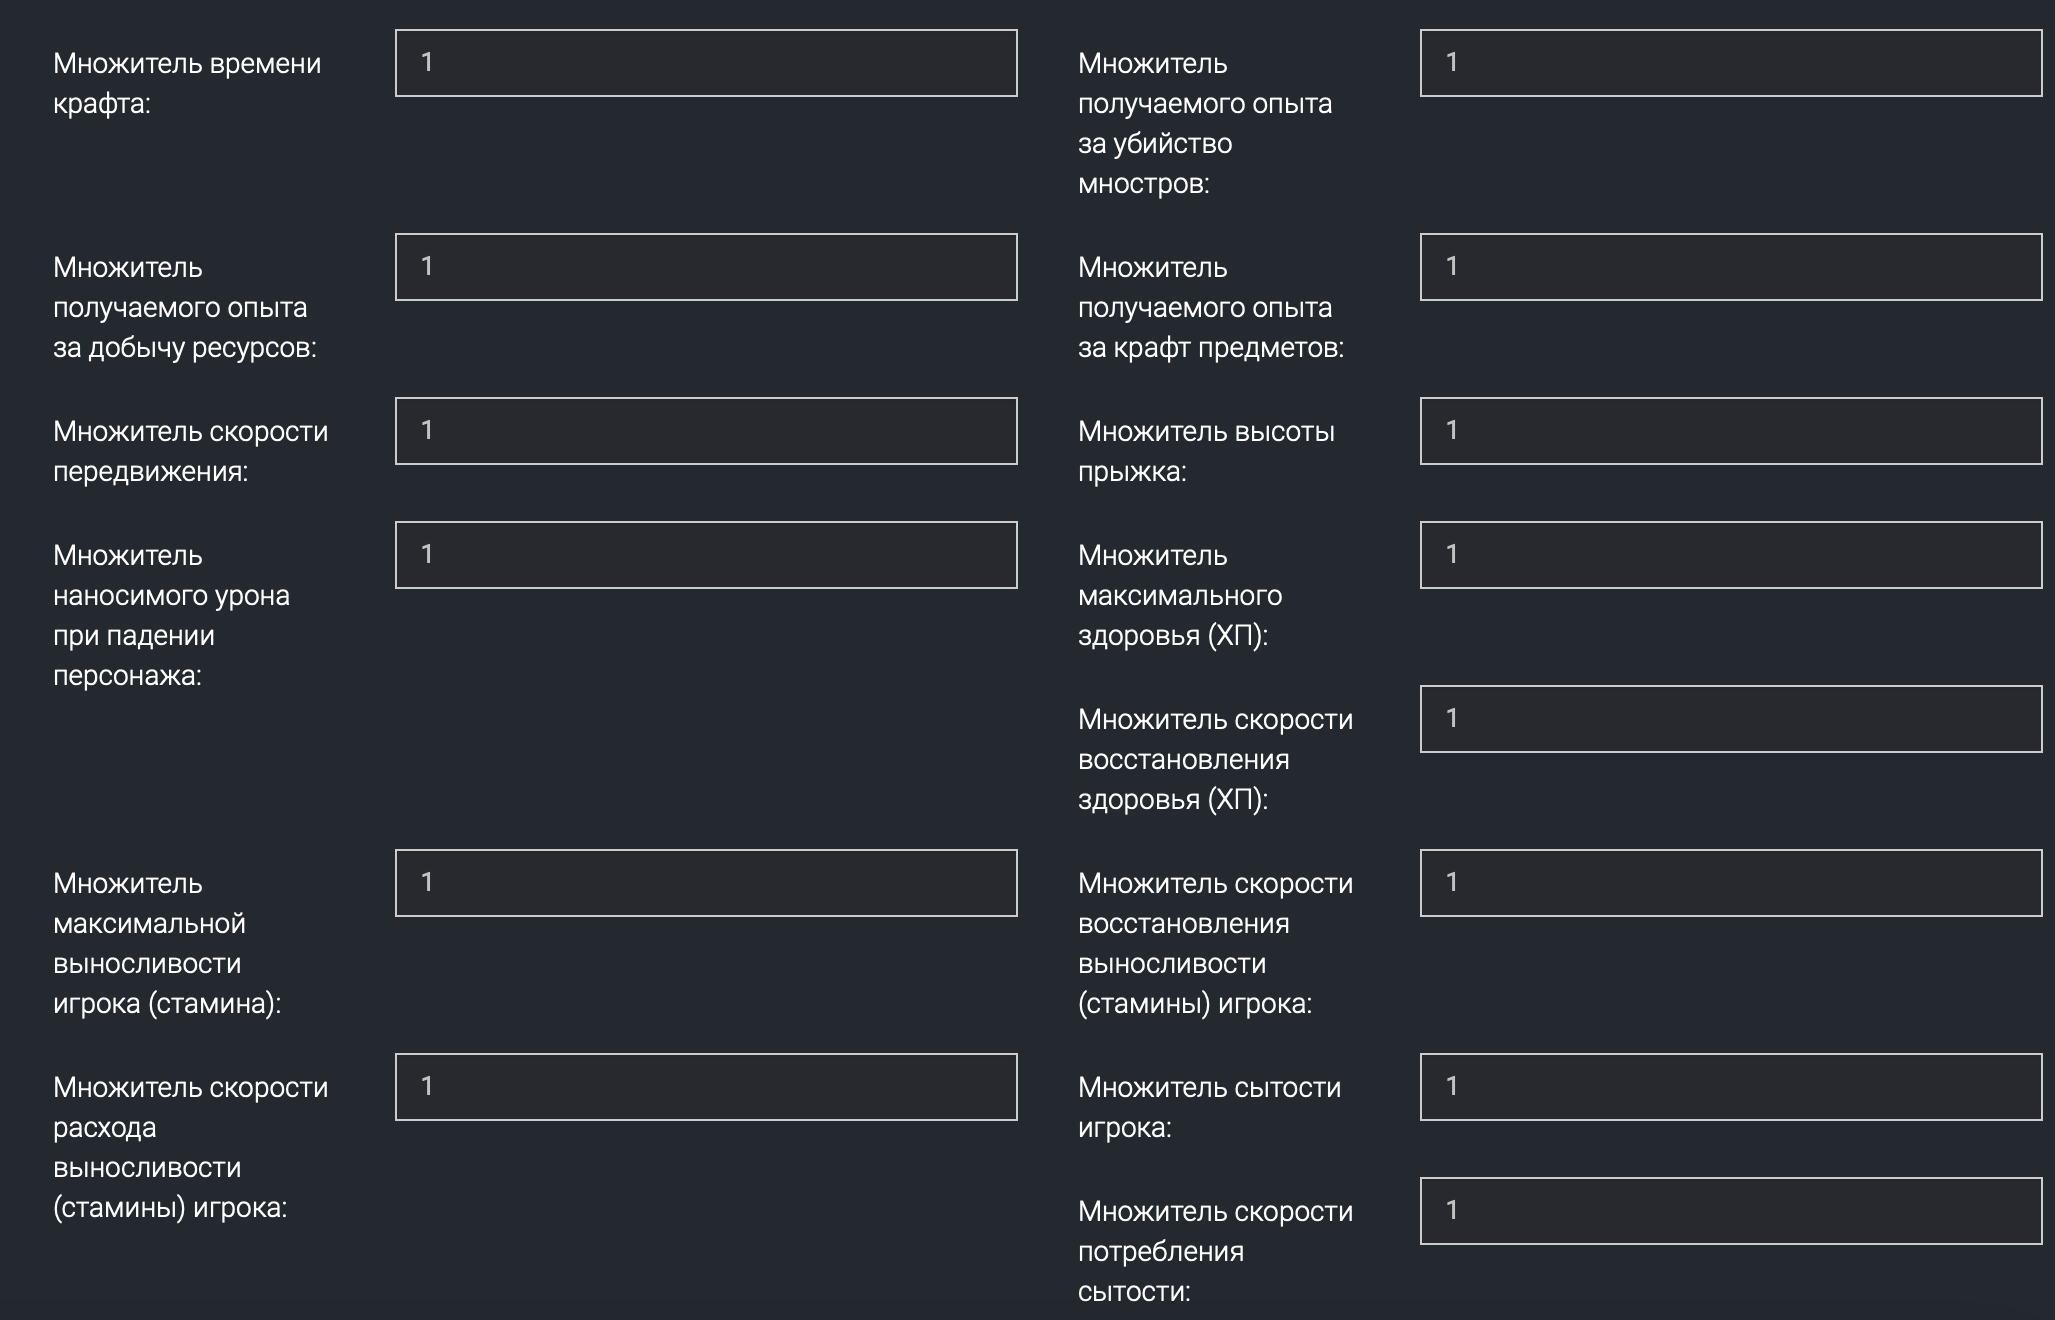2055x1320 pixels.
Task: Select the resource gathering experience multiplier field
Action: coord(706,267)
